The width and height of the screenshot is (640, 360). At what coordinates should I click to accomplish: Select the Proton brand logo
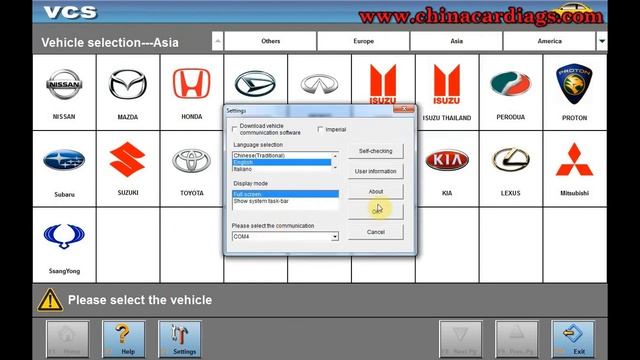pos(574,84)
